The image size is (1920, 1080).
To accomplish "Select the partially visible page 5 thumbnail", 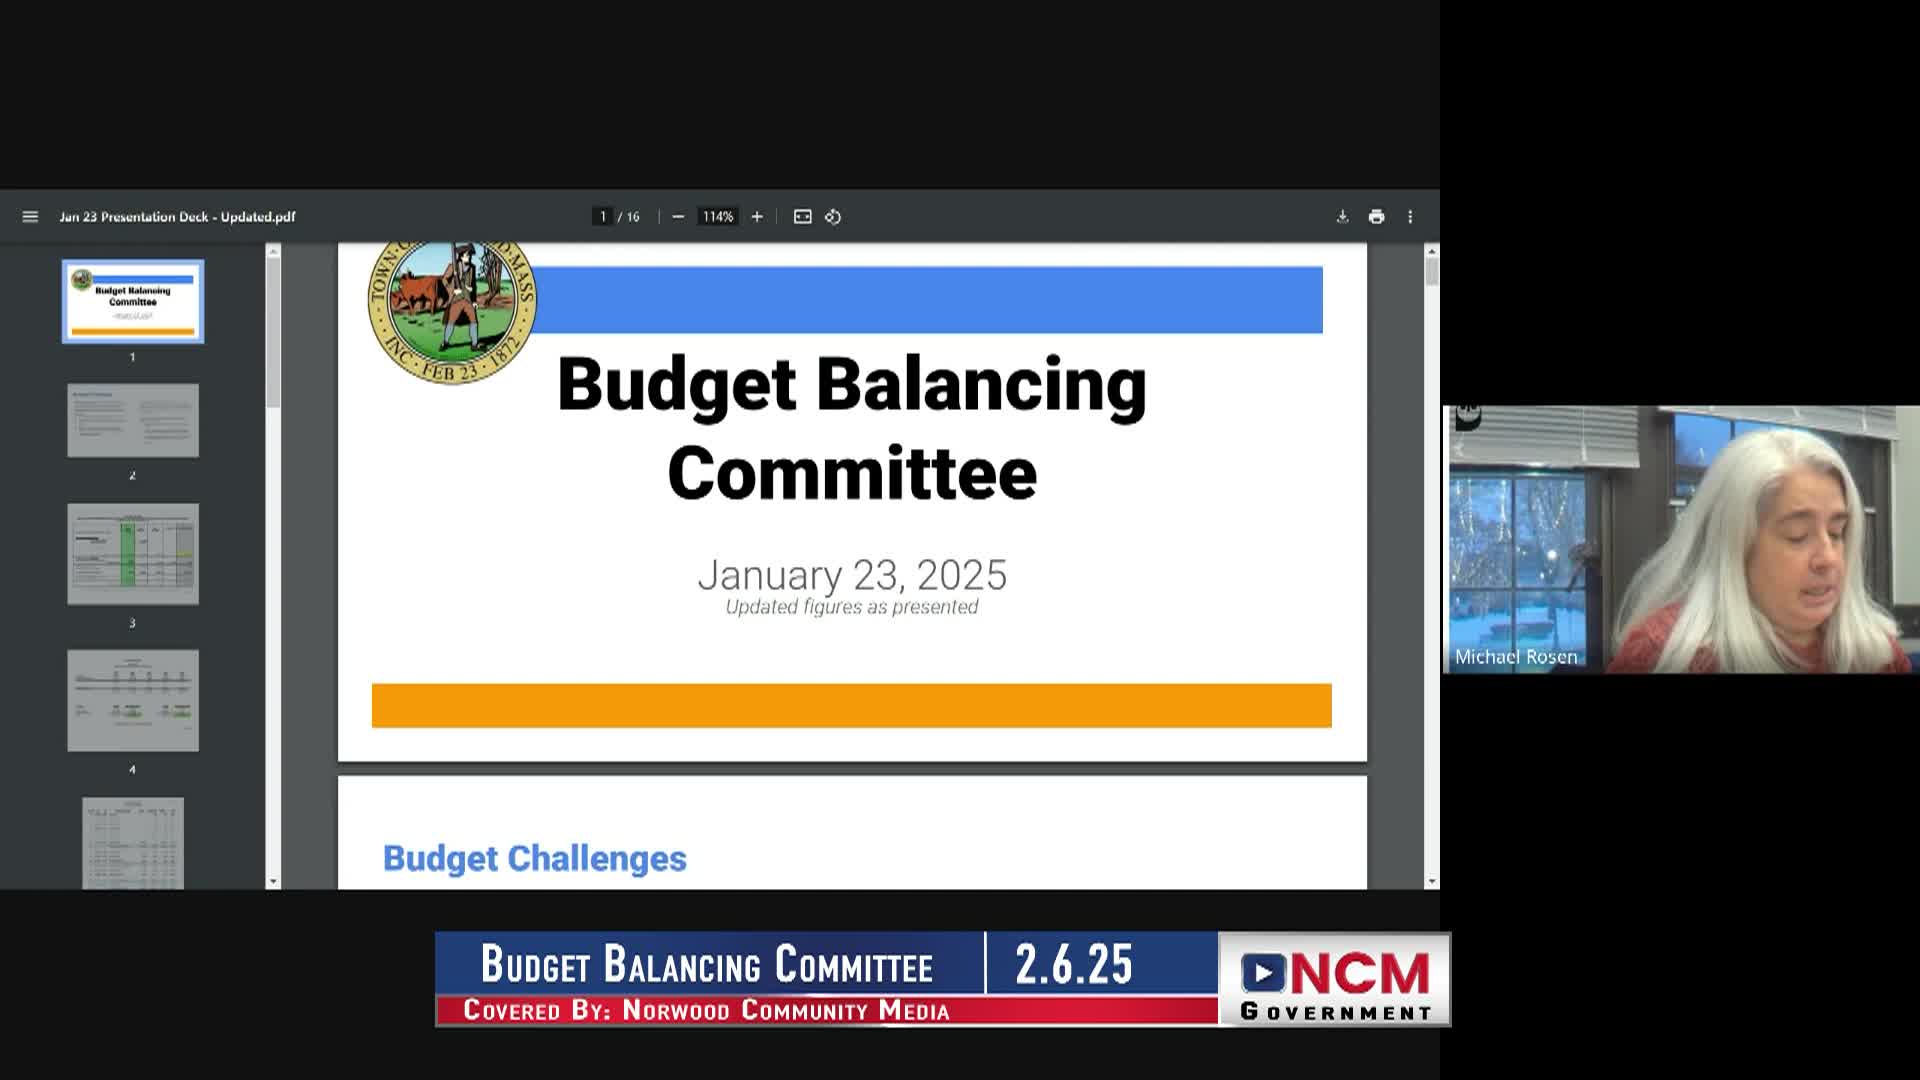I will (x=133, y=842).
